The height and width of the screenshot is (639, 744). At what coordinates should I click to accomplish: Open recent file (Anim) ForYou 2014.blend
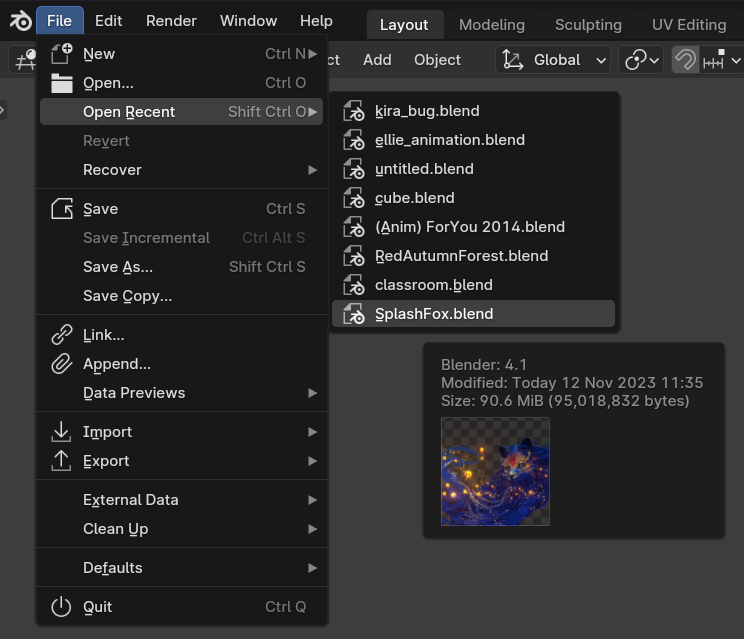pyautogui.click(x=474, y=227)
